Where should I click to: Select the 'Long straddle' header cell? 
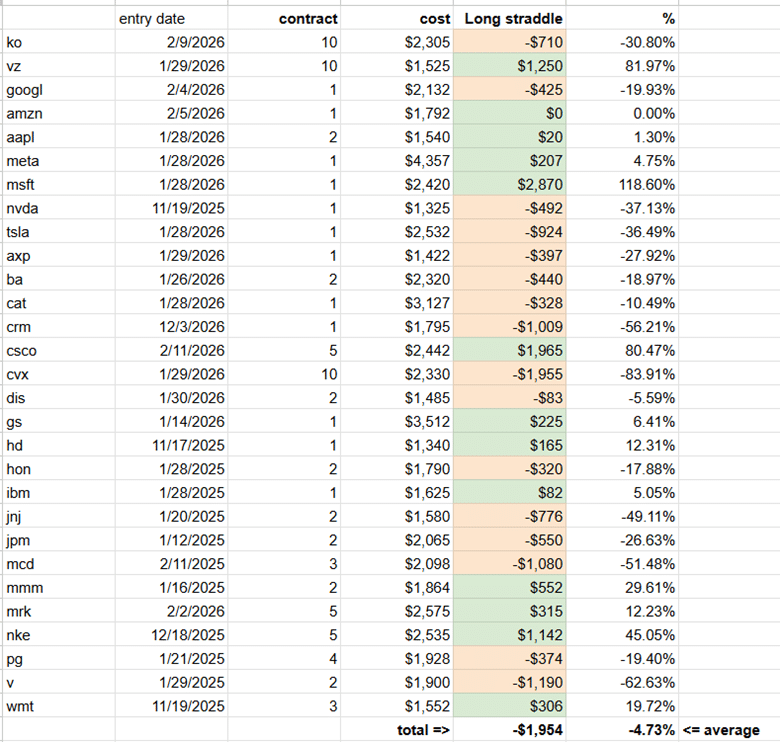pos(510,19)
